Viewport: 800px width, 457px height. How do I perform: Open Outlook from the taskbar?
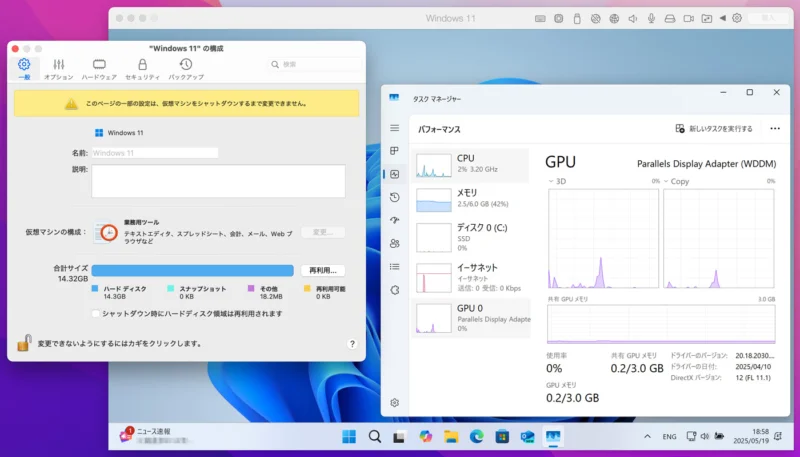point(527,437)
